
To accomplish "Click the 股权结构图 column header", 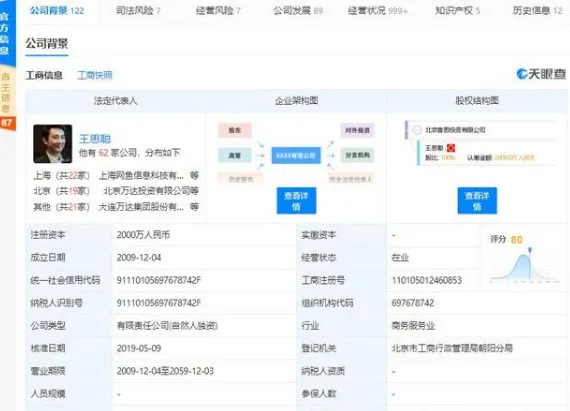I will [477, 101].
